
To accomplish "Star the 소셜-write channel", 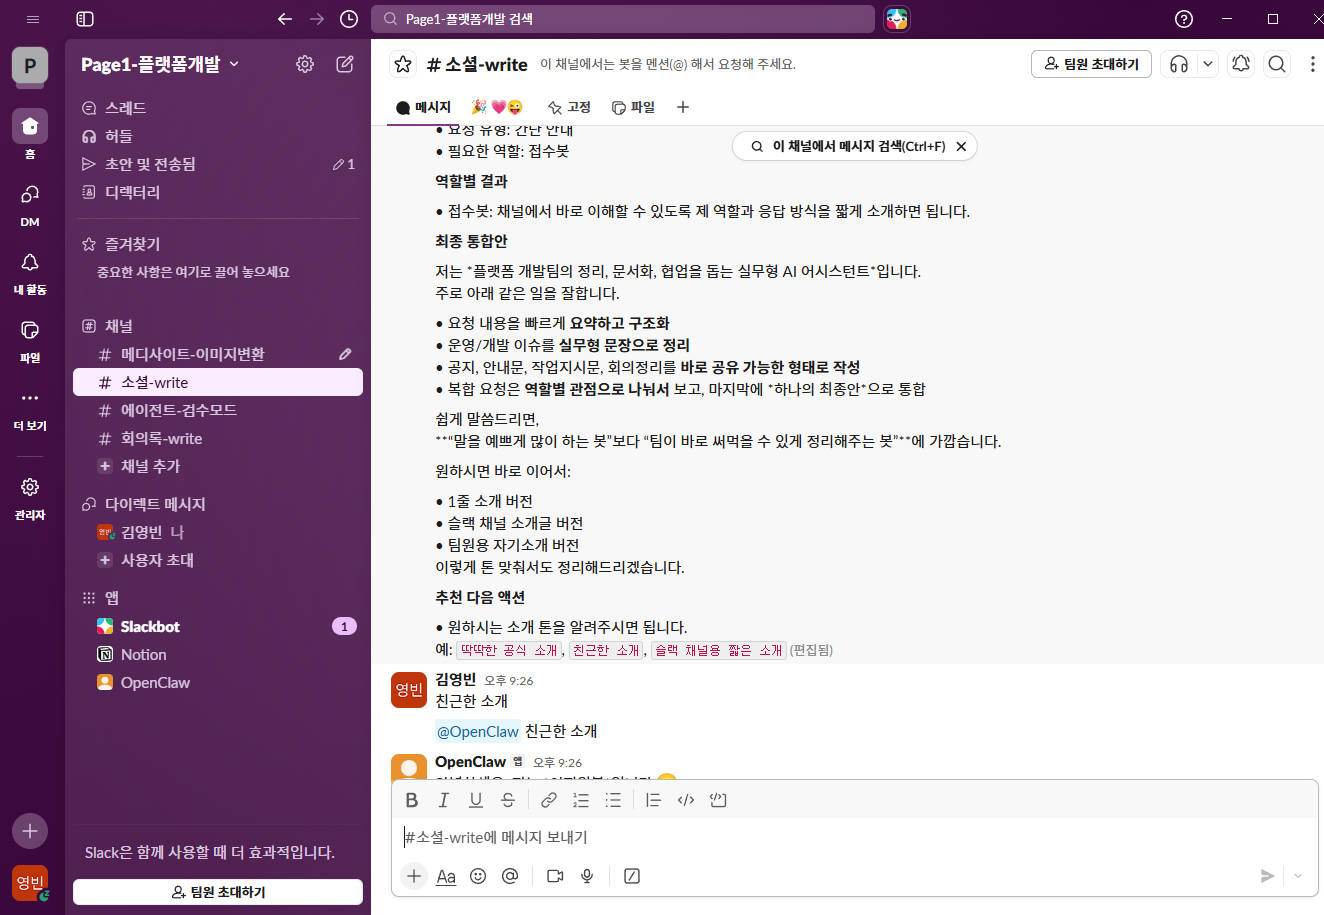I will coord(402,63).
